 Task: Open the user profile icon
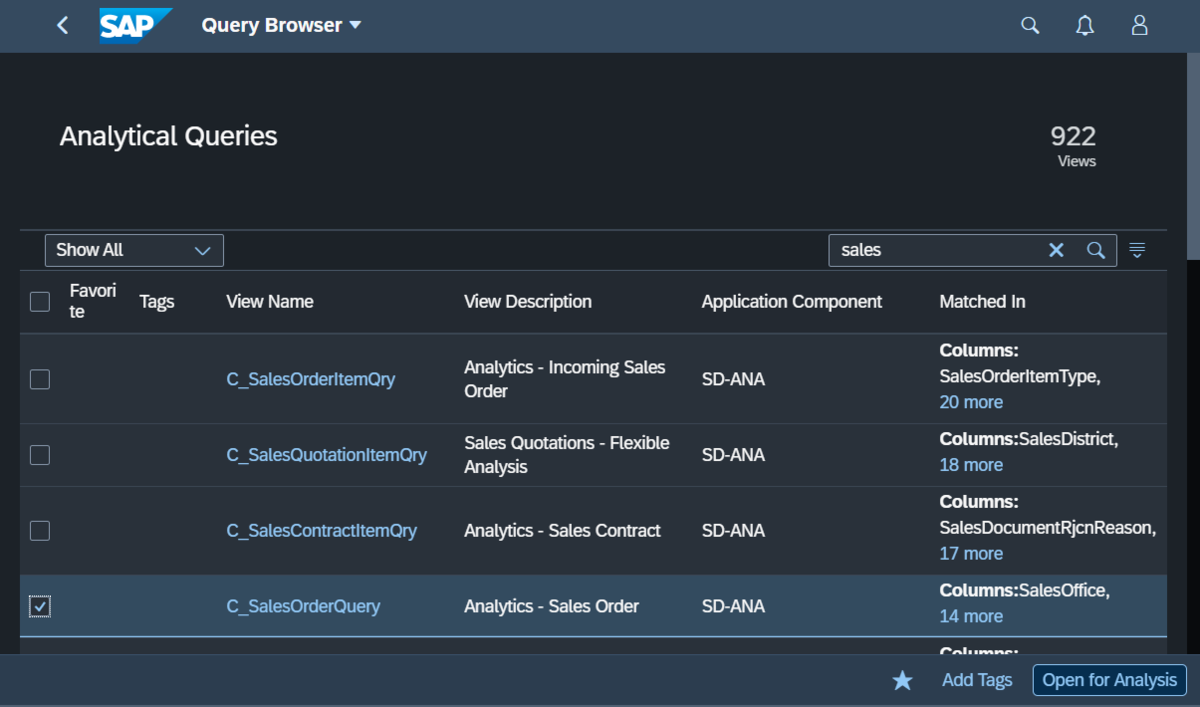point(1139,25)
